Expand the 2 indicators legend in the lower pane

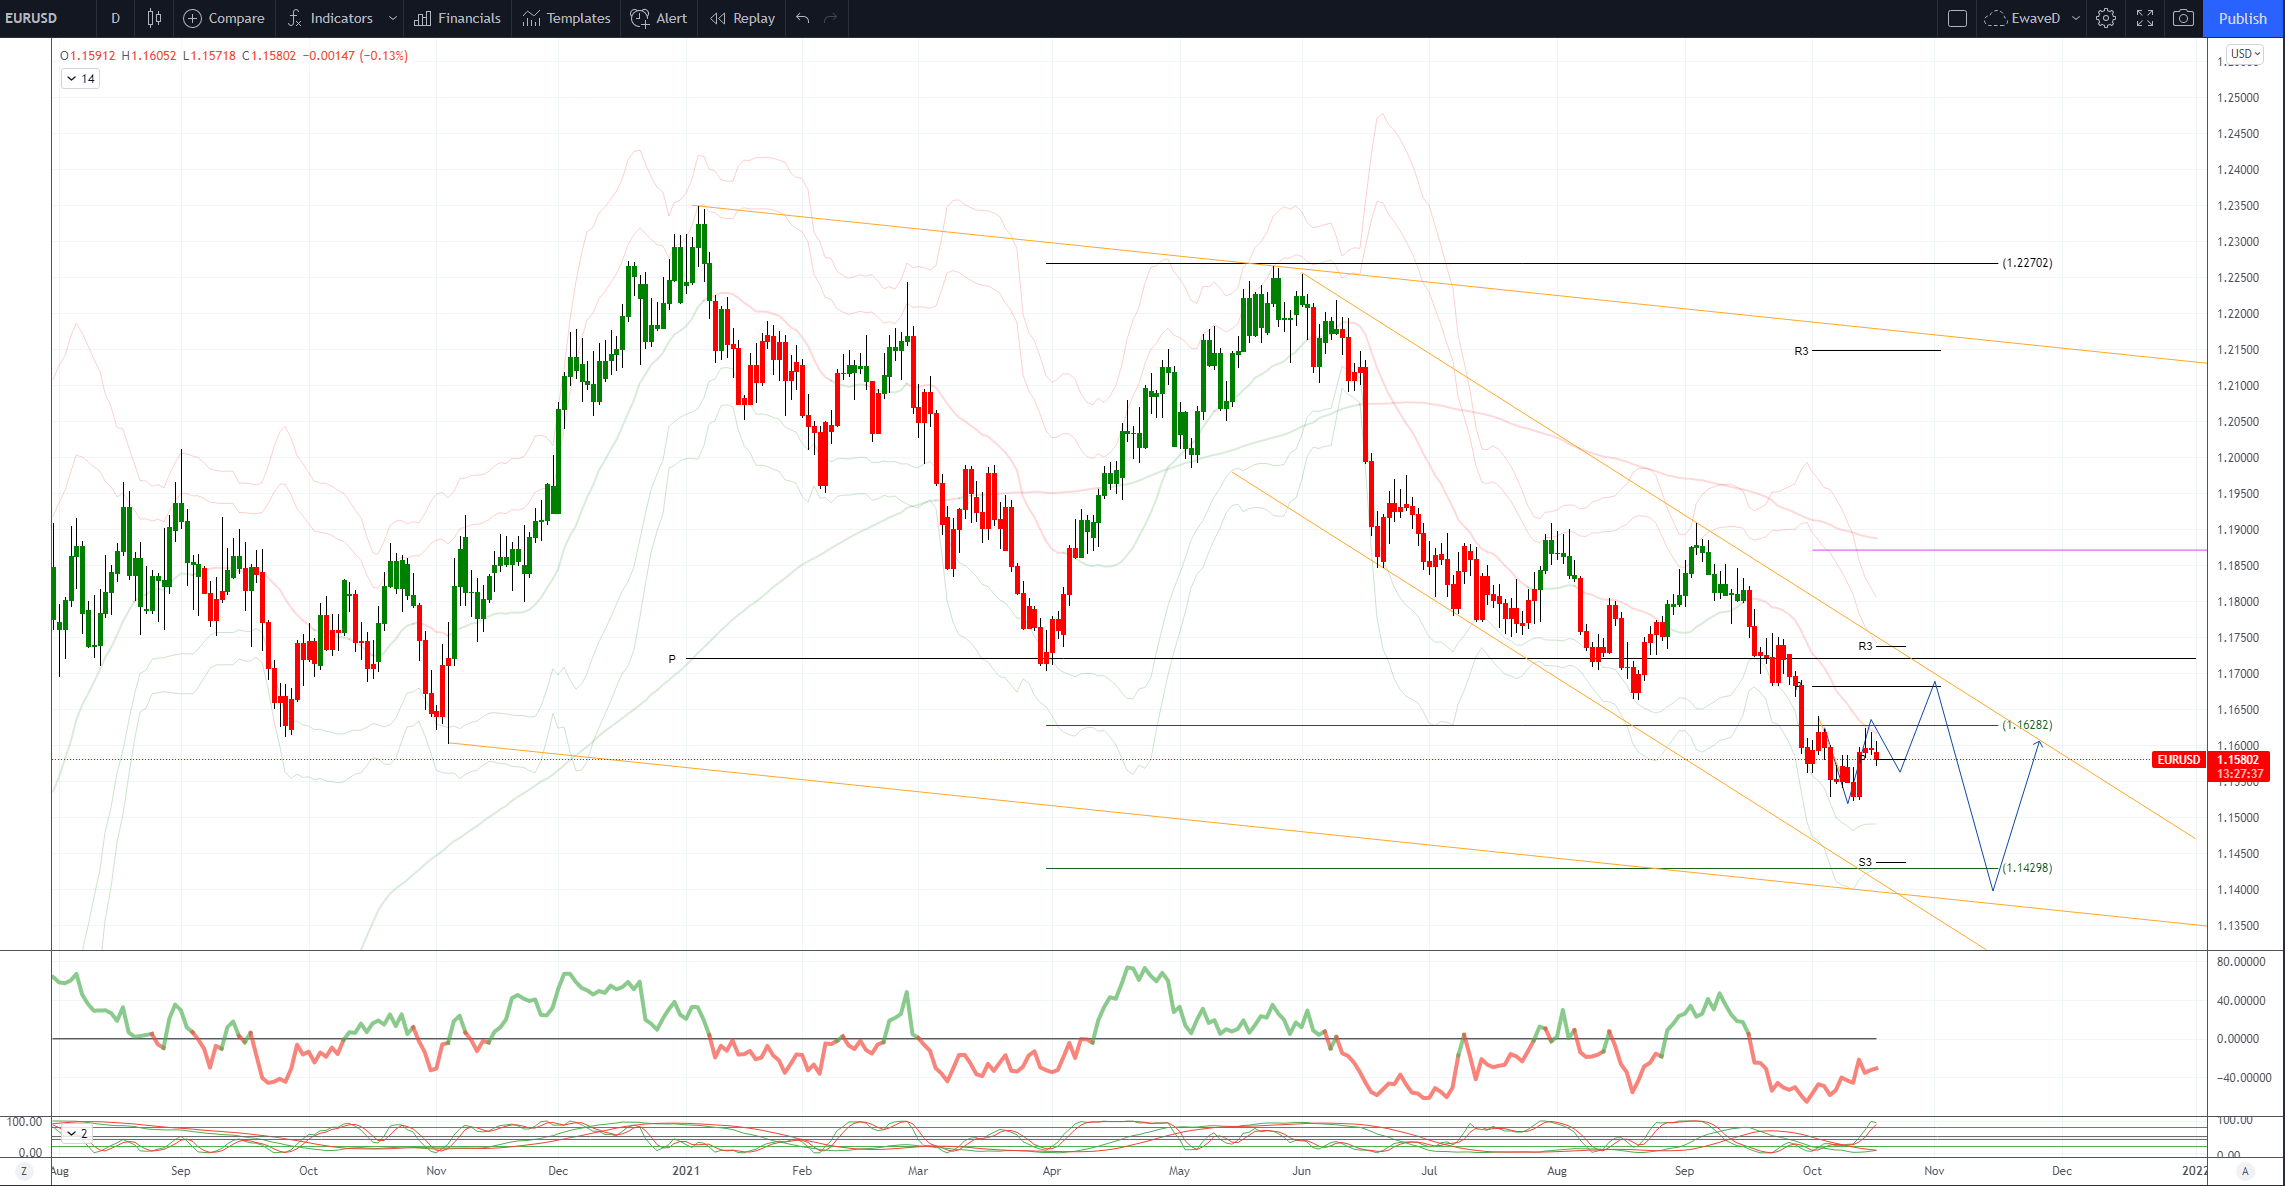click(x=77, y=1133)
